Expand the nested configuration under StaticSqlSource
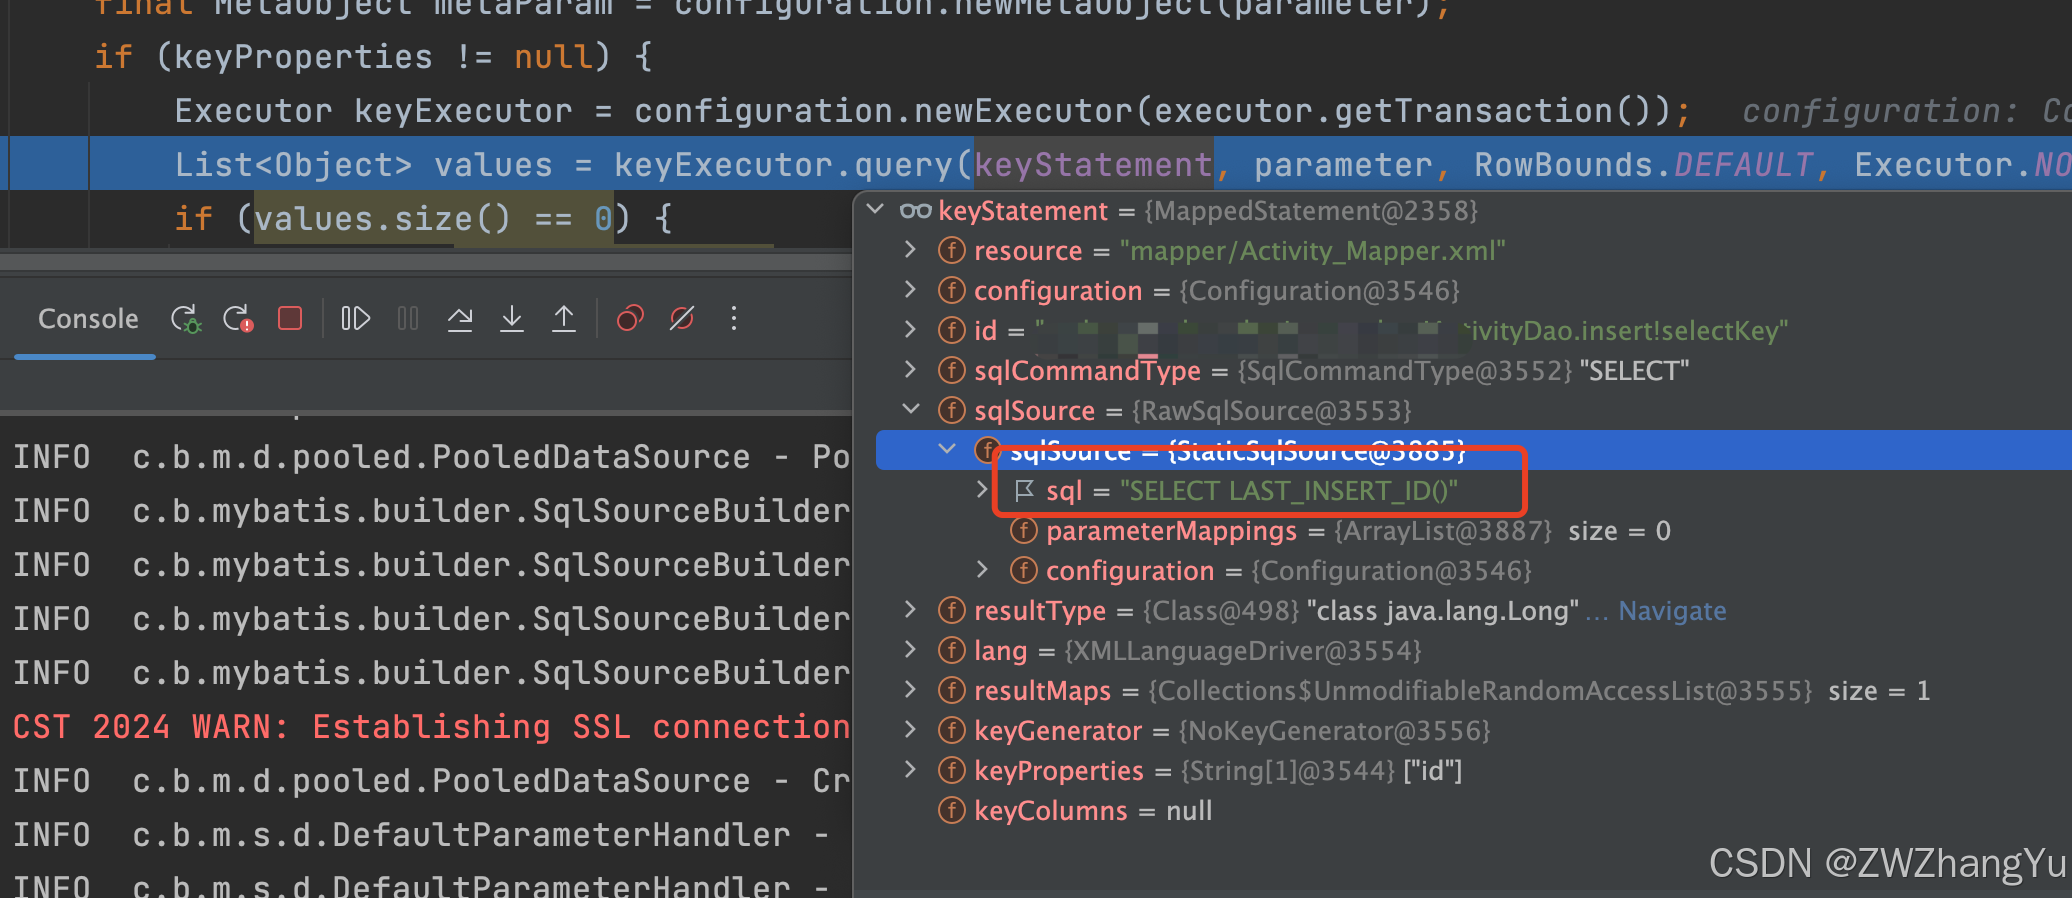This screenshot has width=2072, height=898. tap(983, 569)
